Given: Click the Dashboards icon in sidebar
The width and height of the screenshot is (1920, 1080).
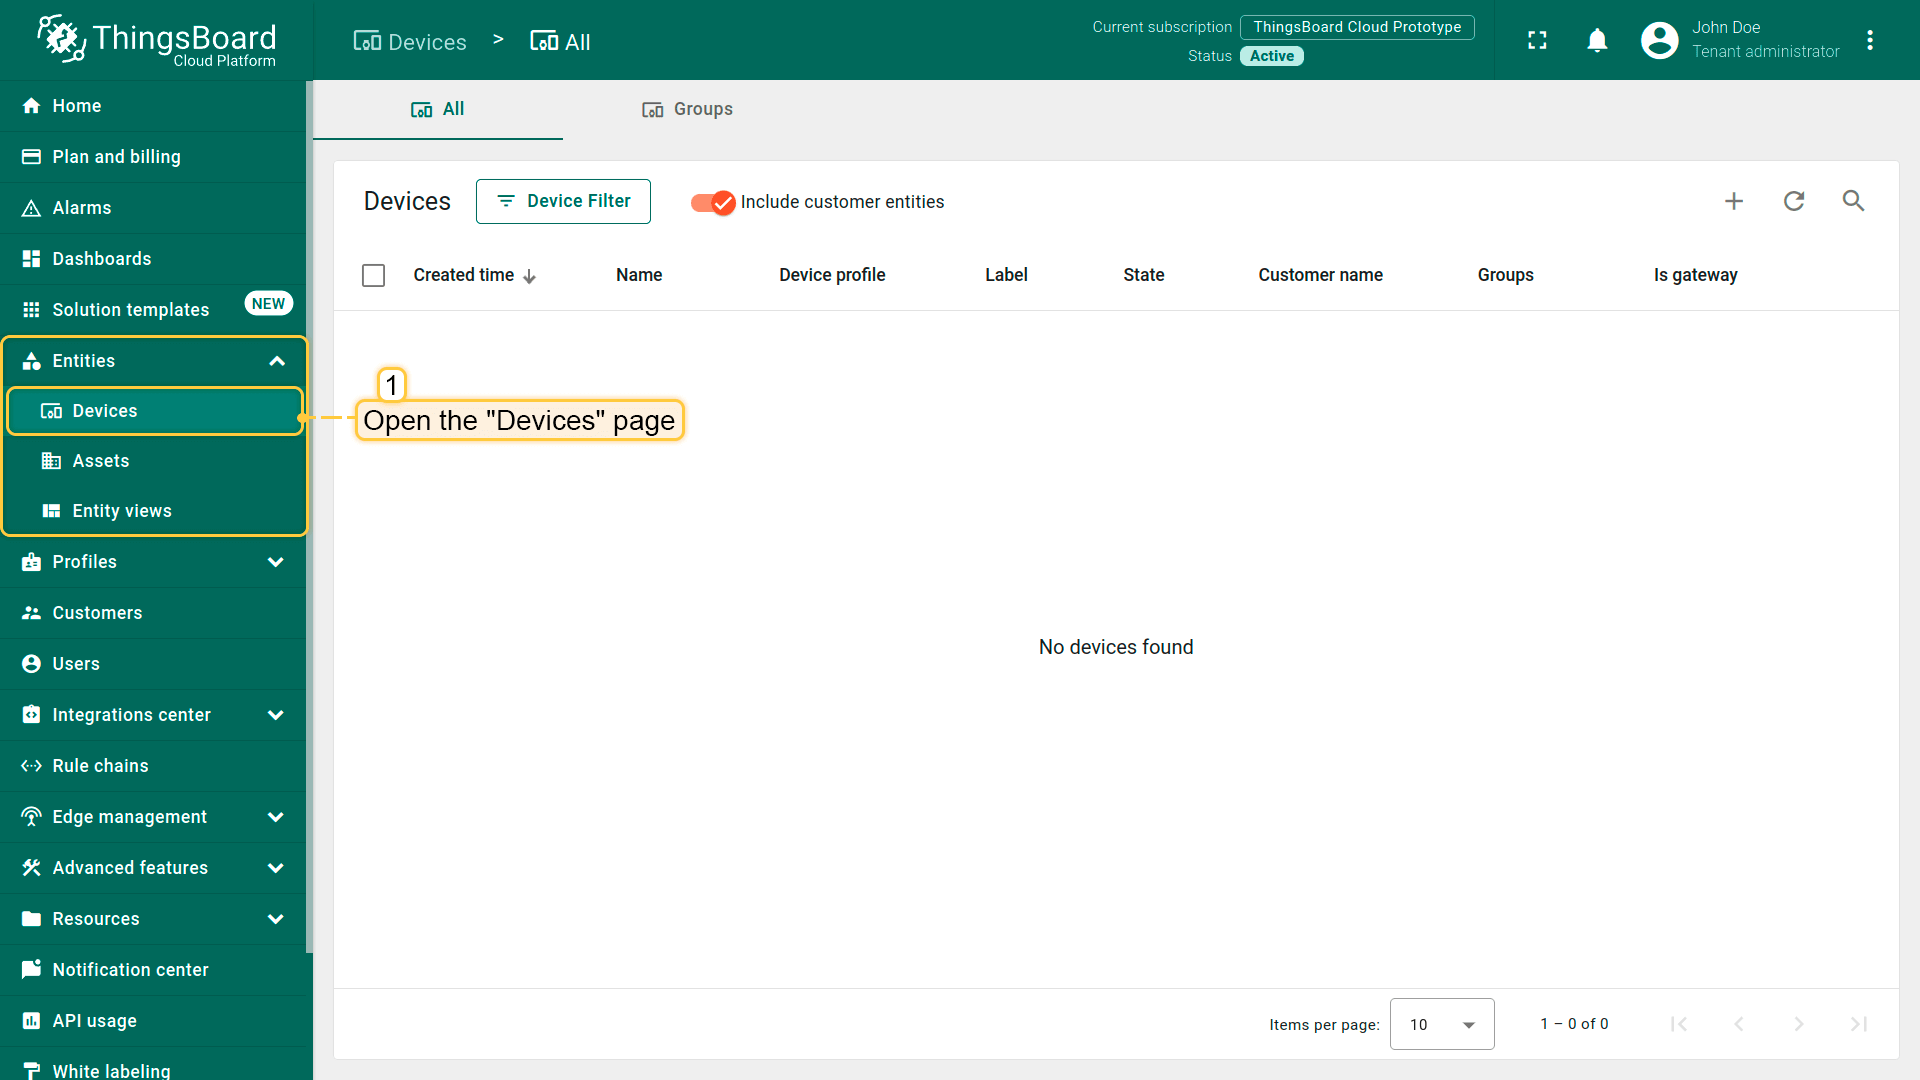Looking at the screenshot, I should click(32, 257).
